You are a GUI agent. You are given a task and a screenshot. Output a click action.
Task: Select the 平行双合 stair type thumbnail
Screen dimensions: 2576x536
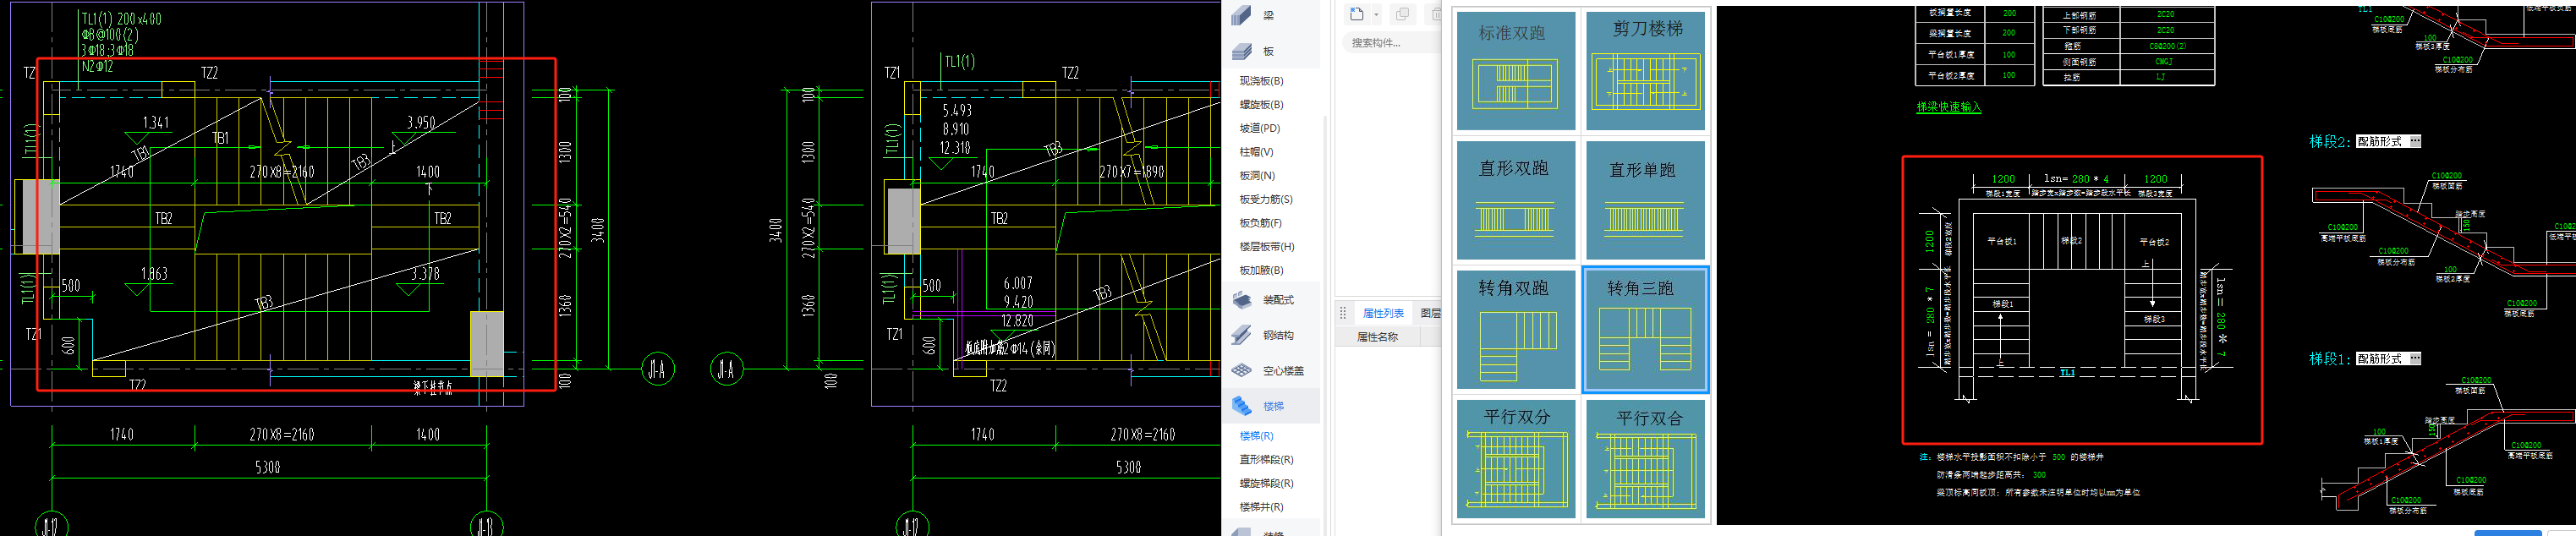point(1645,459)
